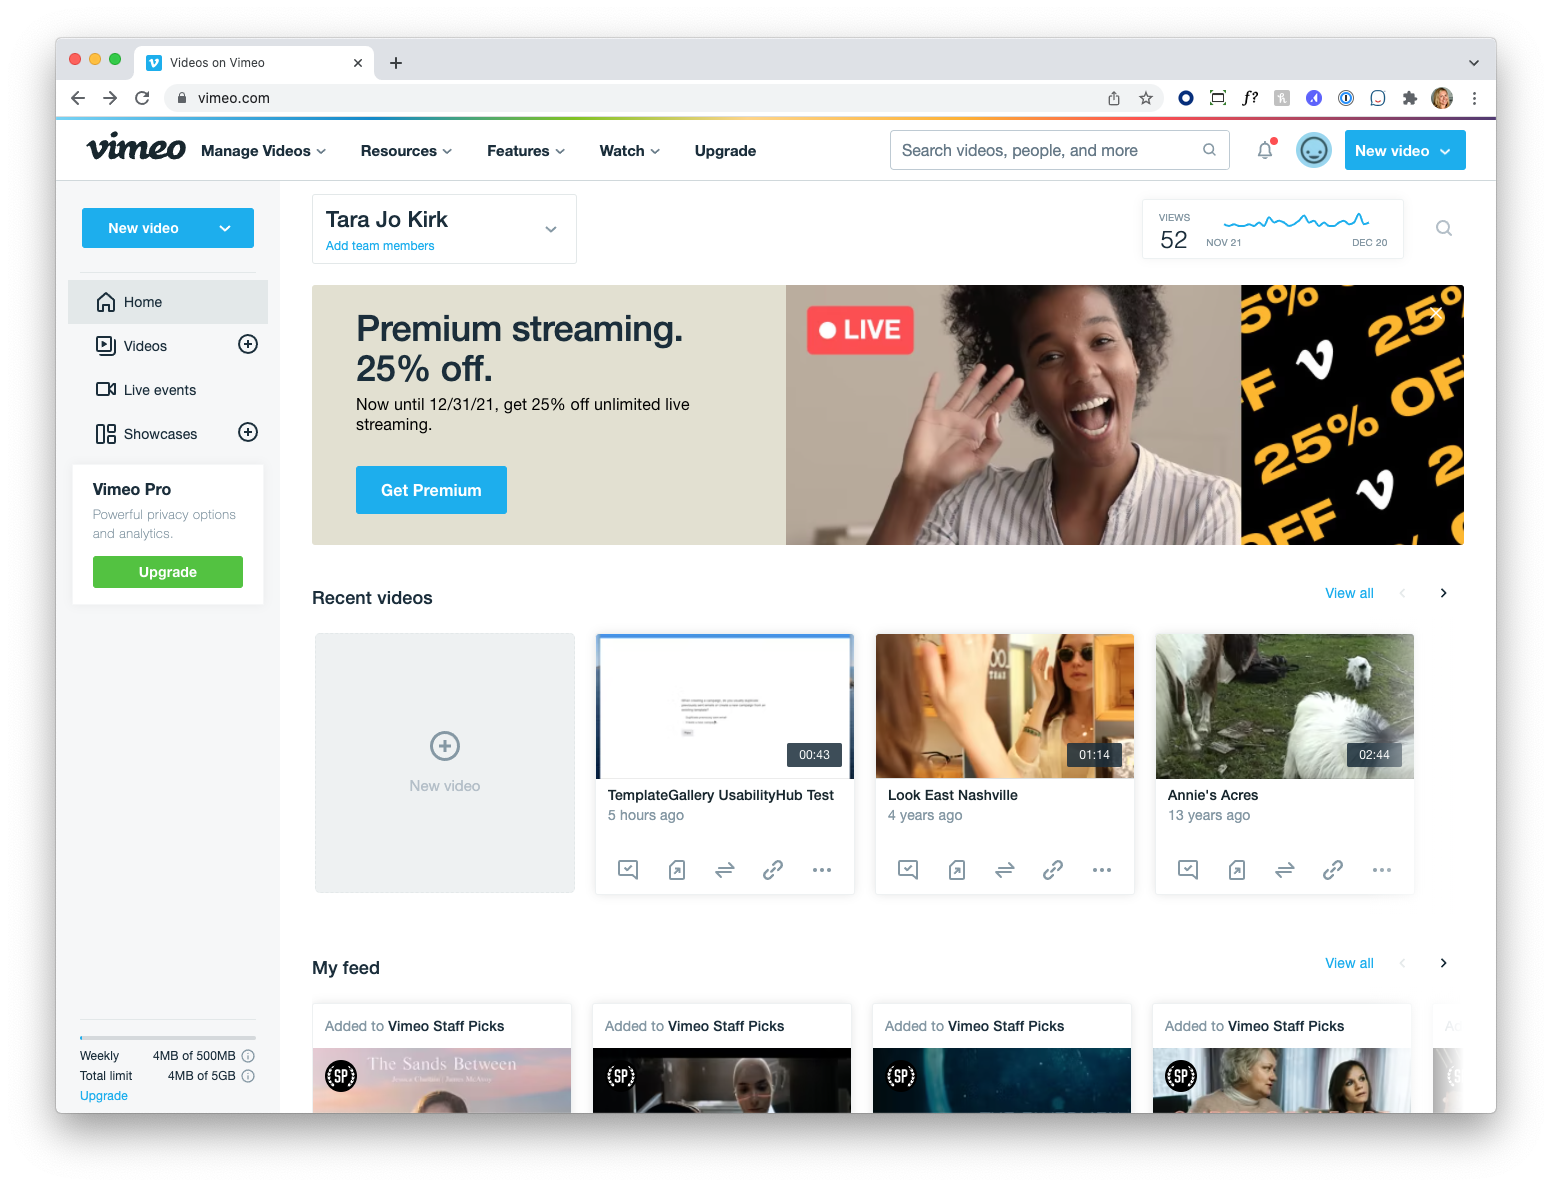Click the Get Premium button

point(431,490)
